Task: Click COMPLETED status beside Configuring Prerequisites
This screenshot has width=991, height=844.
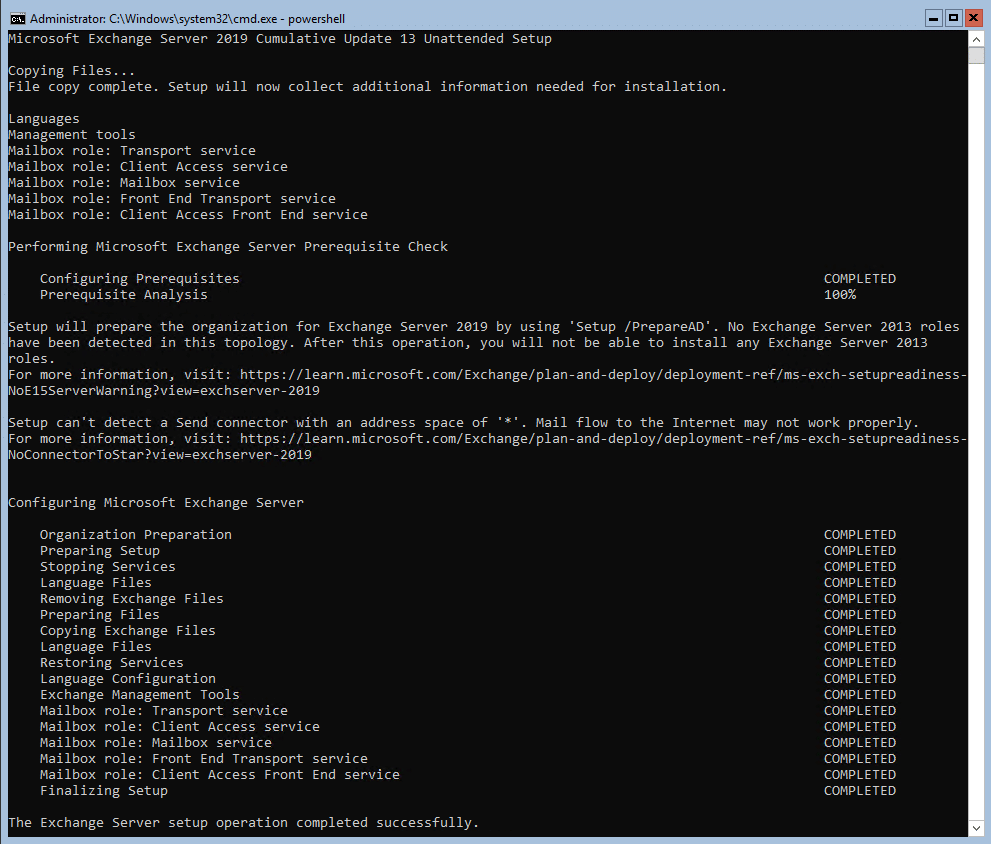Action: [x=860, y=279]
